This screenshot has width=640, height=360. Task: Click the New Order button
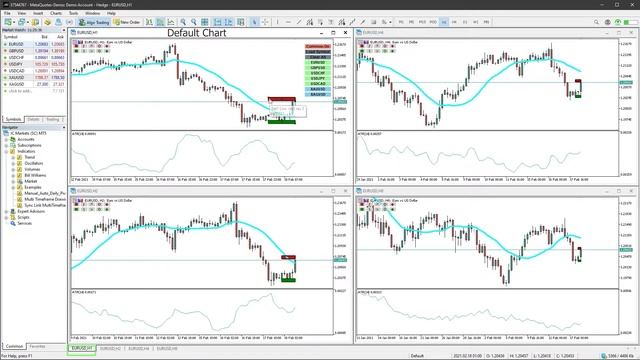[127, 22]
